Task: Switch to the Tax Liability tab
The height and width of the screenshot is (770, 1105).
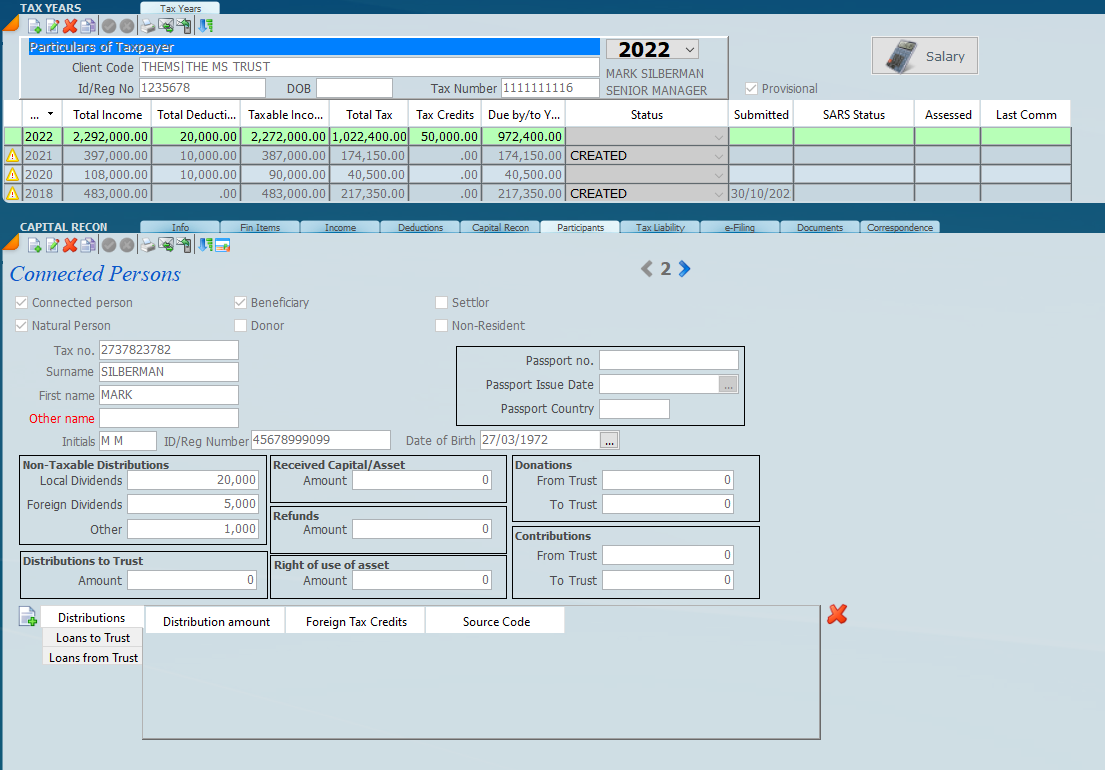Action: pos(660,227)
